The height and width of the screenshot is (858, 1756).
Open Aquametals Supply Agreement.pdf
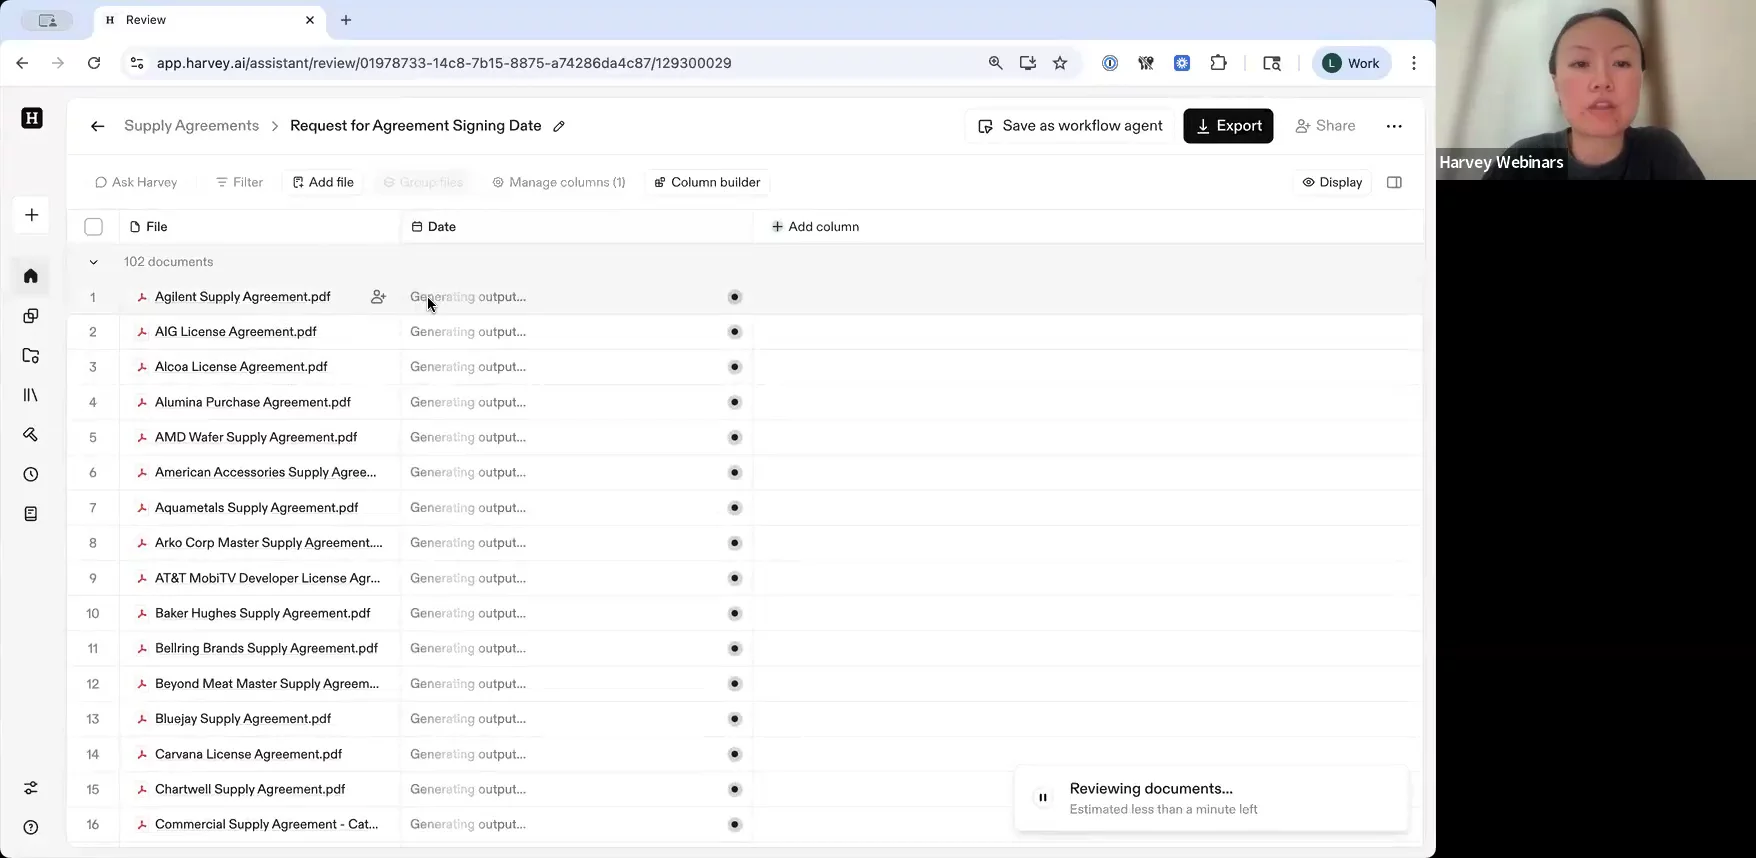tap(257, 508)
